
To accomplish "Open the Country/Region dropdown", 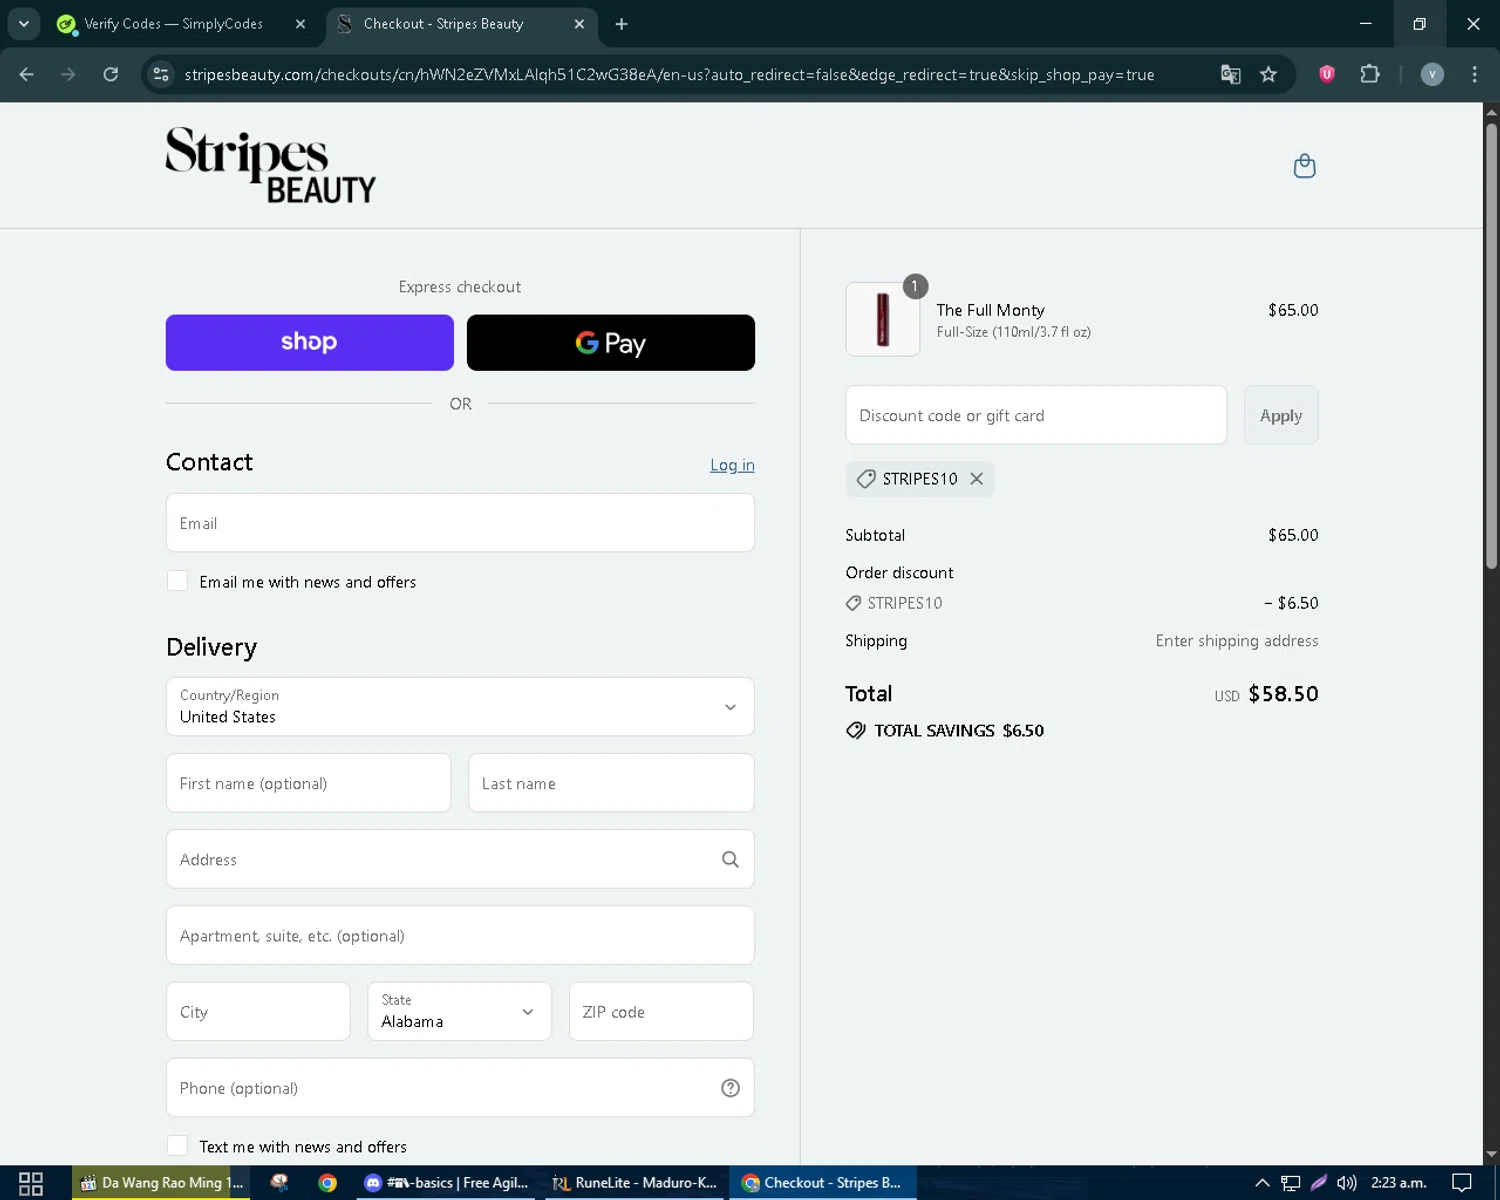I will click(x=460, y=707).
